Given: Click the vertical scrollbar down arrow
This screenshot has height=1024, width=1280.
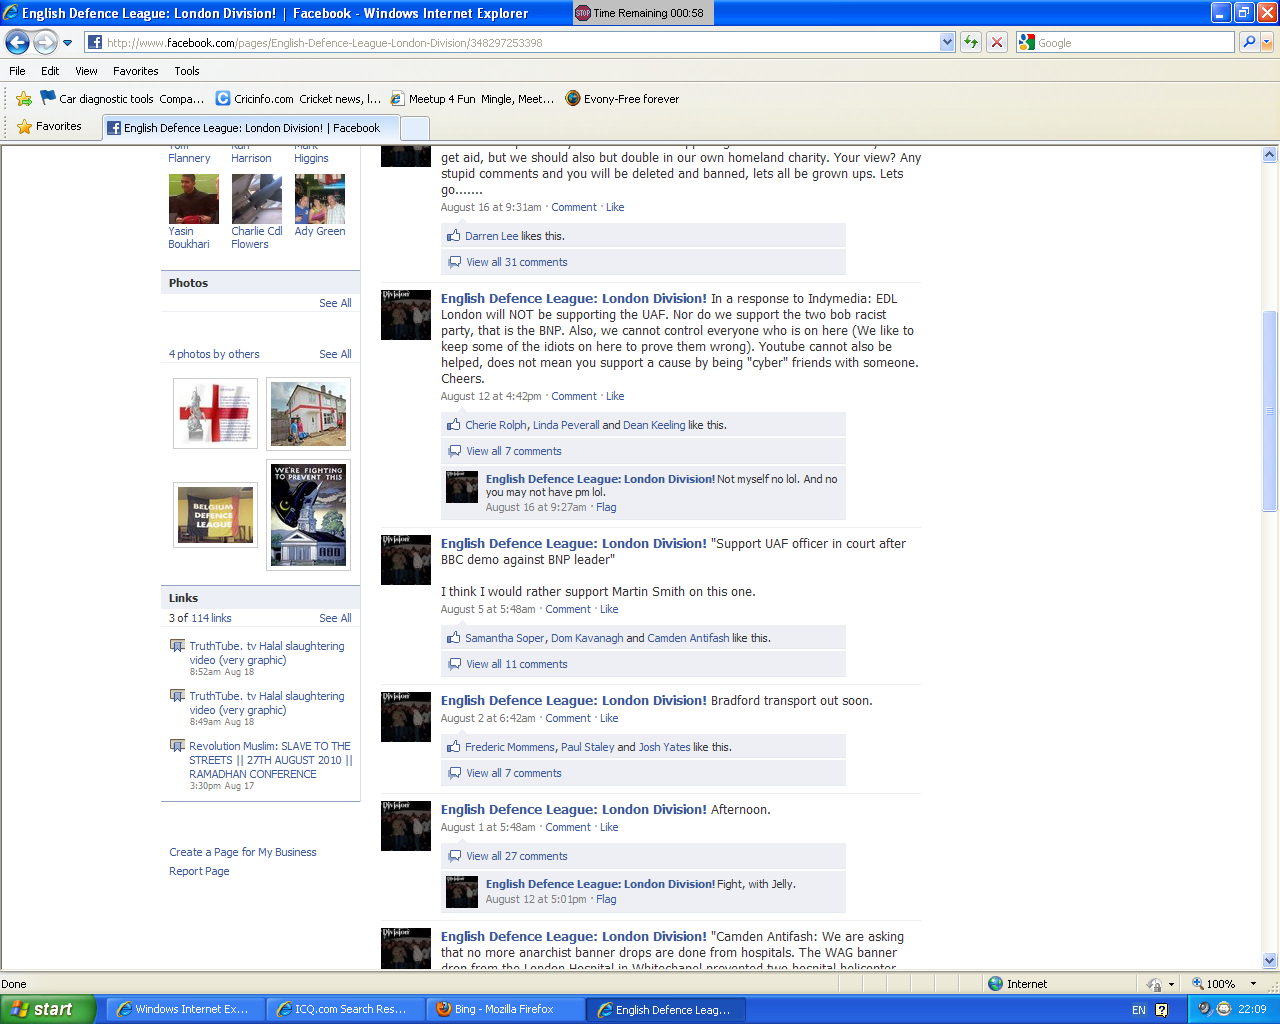Looking at the screenshot, I should 1270,961.
